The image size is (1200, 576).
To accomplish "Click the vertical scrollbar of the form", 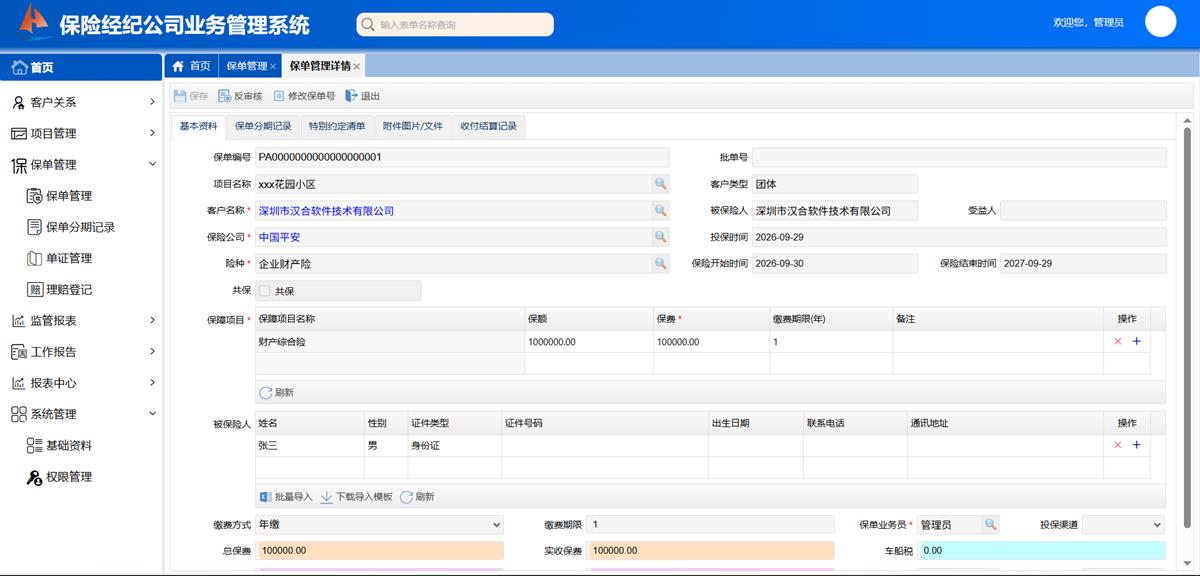I will (x=1188, y=326).
